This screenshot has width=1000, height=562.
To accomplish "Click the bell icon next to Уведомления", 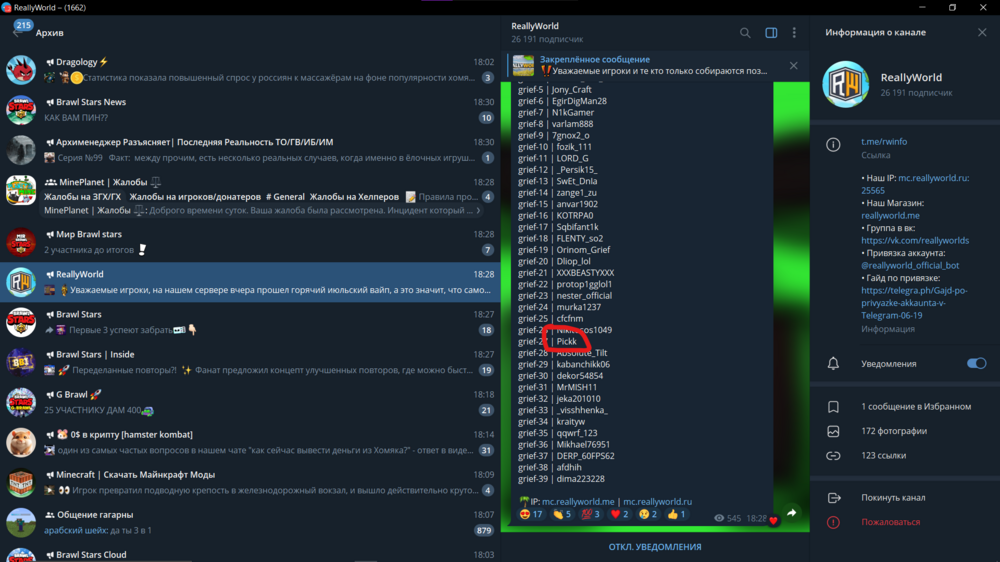I will click(x=833, y=364).
